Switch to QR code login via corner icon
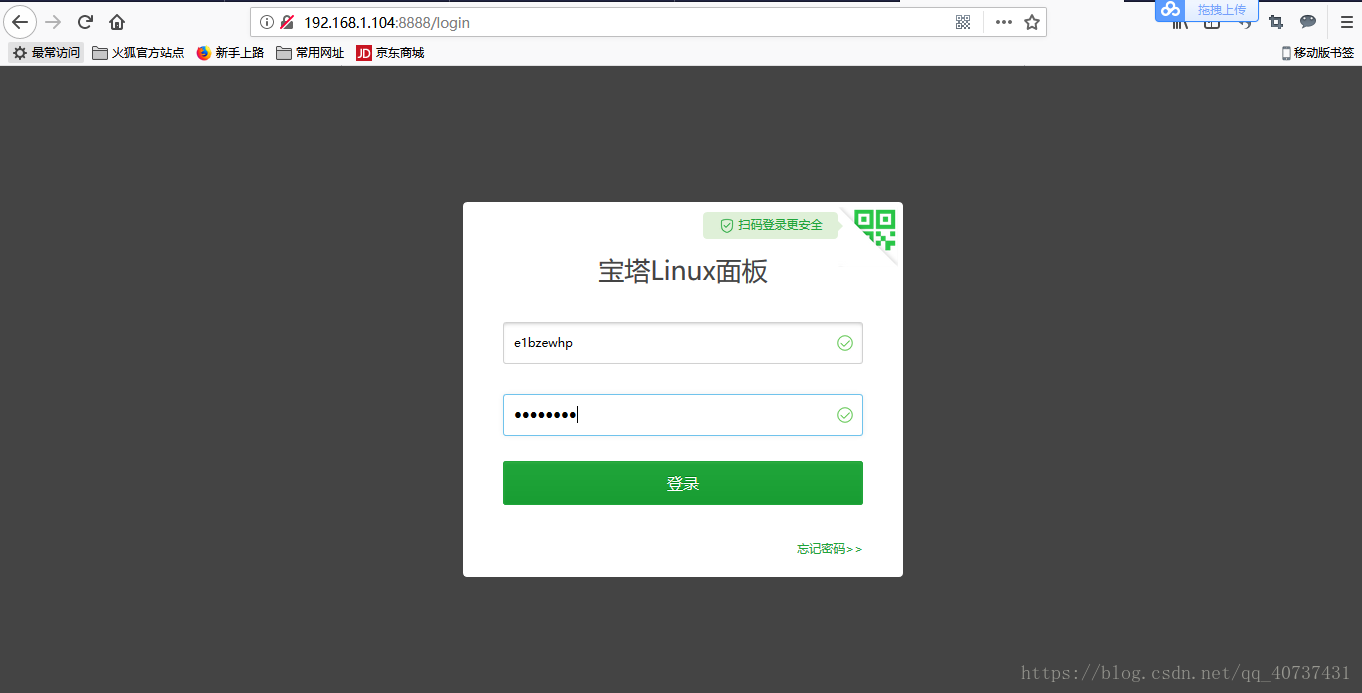This screenshot has width=1362, height=693. tap(875, 229)
